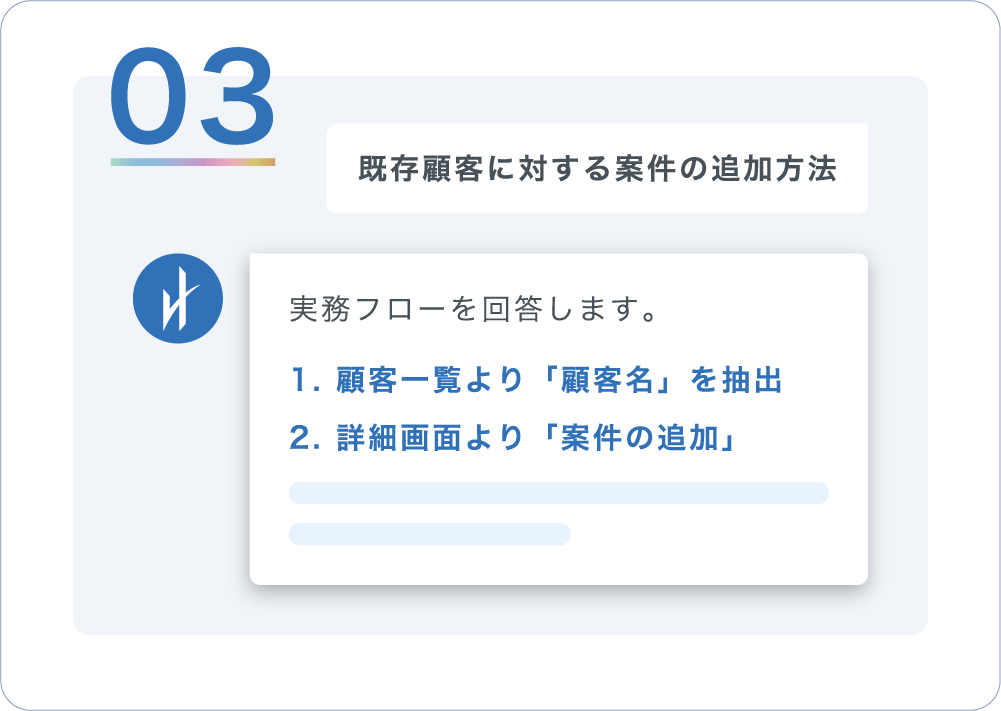Select the question bubble 既存顧客に対する案件の追加方法
The image size is (1001, 711).
[x=597, y=168]
